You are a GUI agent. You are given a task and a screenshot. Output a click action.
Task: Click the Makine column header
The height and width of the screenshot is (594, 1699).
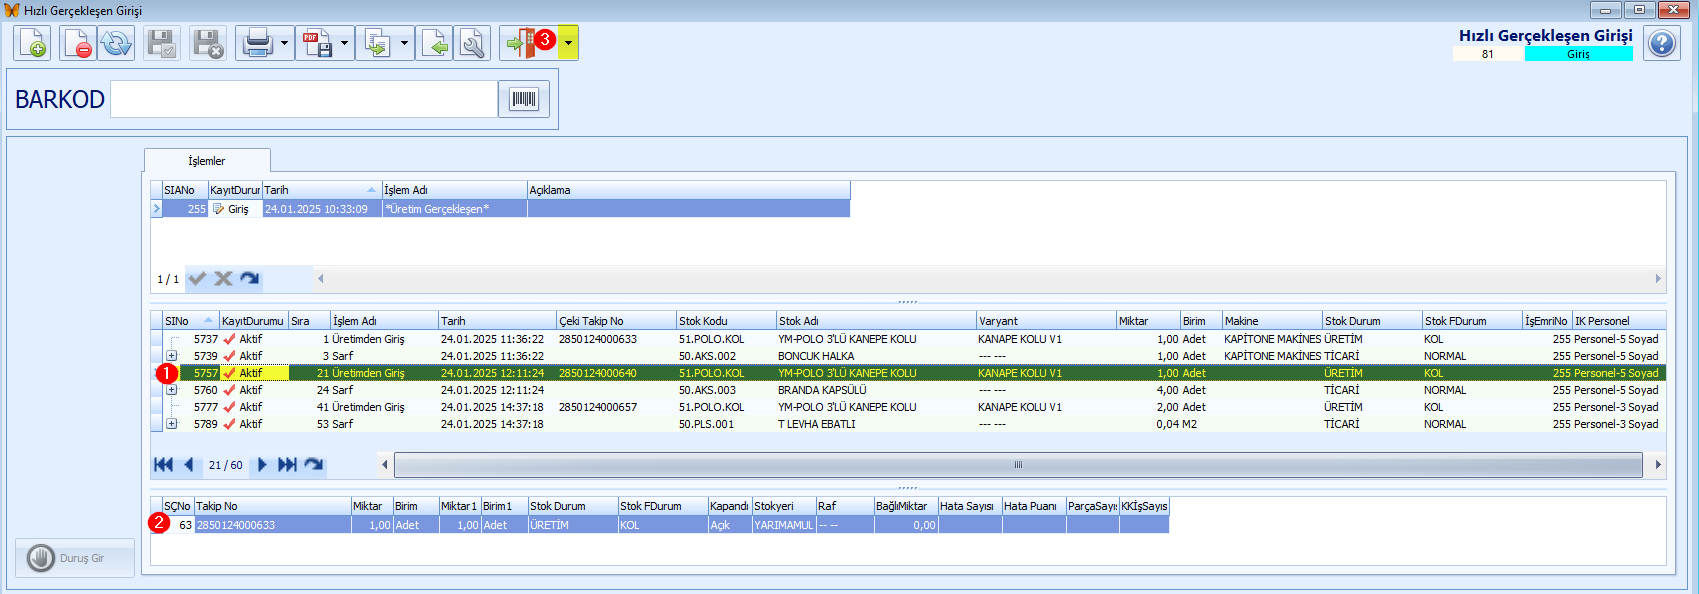tap(1272, 321)
